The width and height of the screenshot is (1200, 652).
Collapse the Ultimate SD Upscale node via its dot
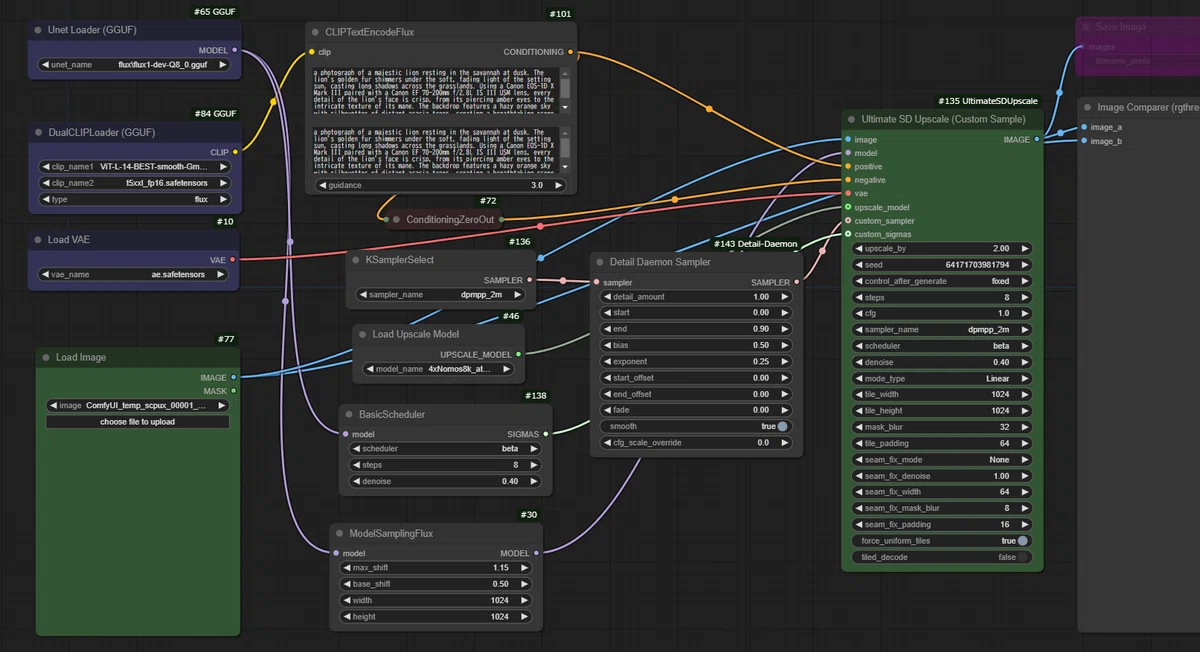(851, 119)
